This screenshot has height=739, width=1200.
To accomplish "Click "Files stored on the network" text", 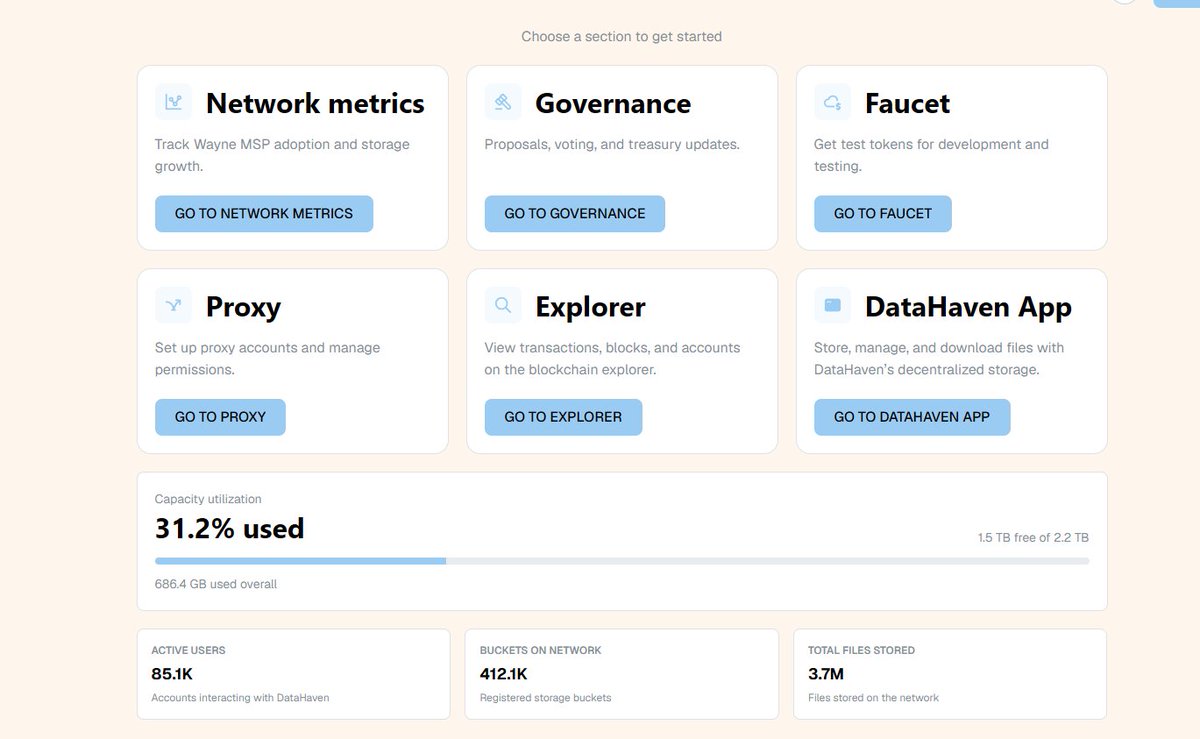I will pyautogui.click(x=873, y=697).
